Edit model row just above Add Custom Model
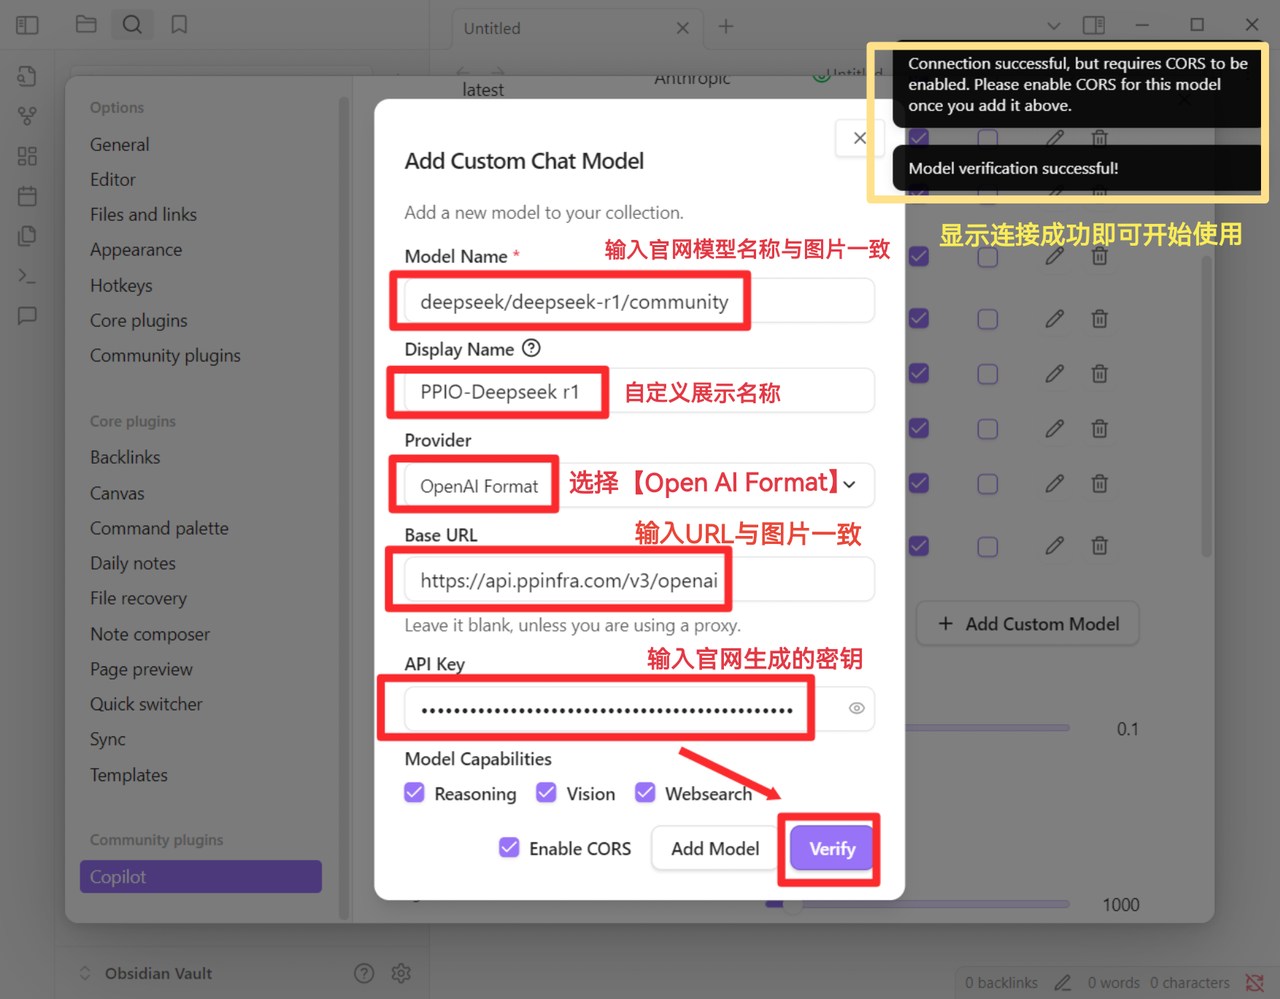Screen dimensions: 1280x999 (x=1054, y=546)
